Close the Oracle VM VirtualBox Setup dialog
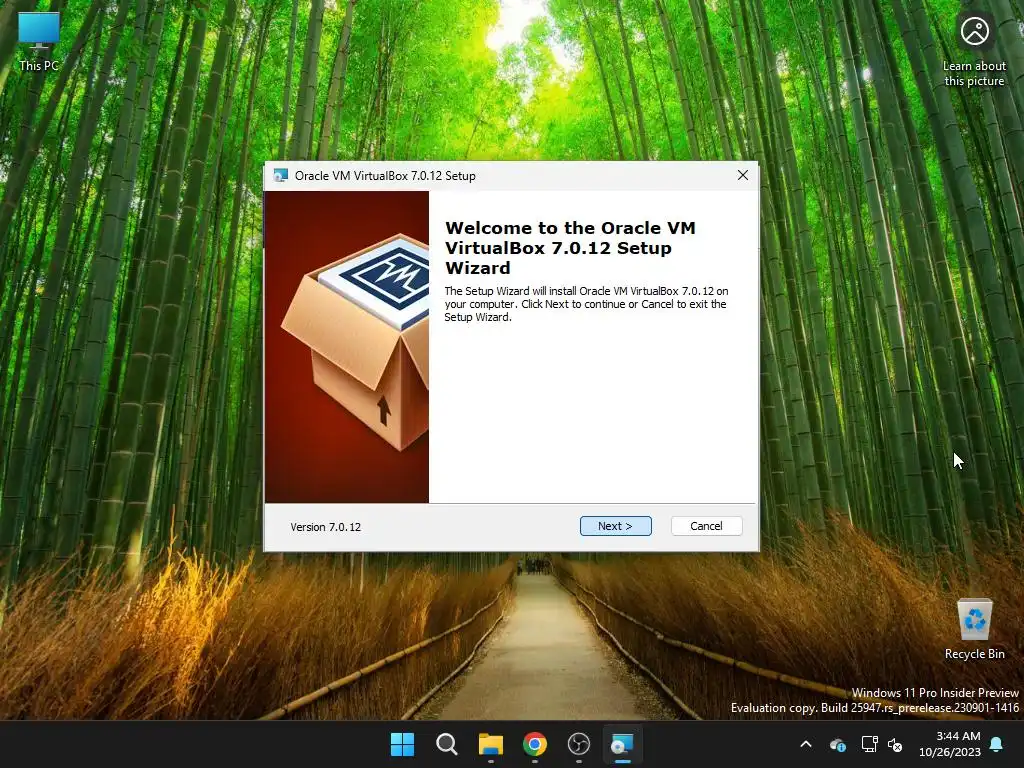The image size is (1024, 768). [x=743, y=175]
